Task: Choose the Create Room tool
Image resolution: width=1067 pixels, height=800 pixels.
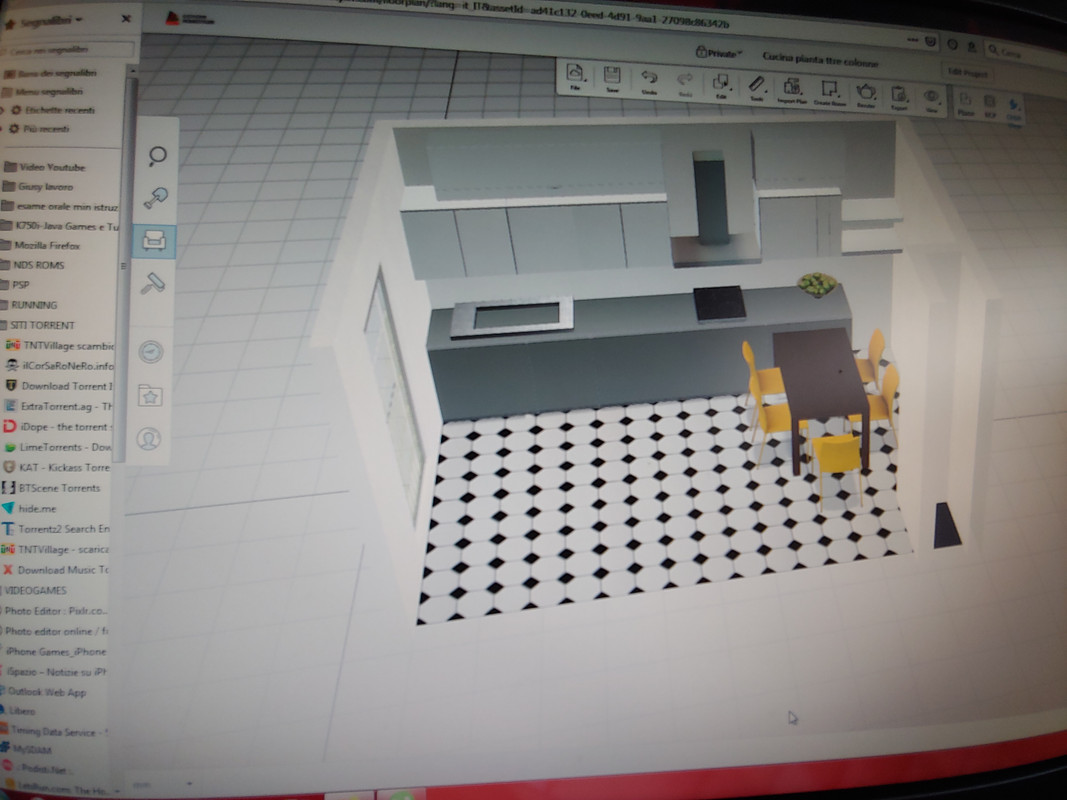Action: 830,92
